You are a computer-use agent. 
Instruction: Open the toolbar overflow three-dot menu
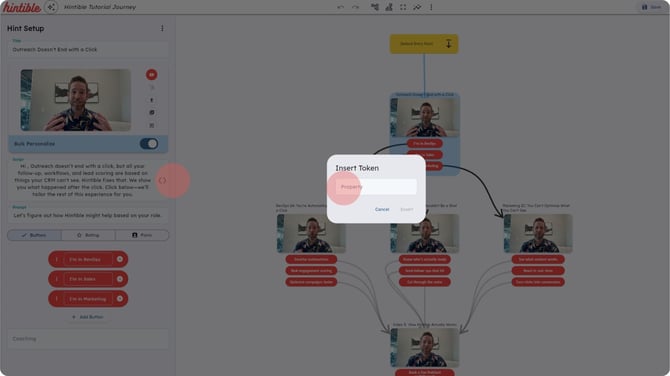pos(431,7)
